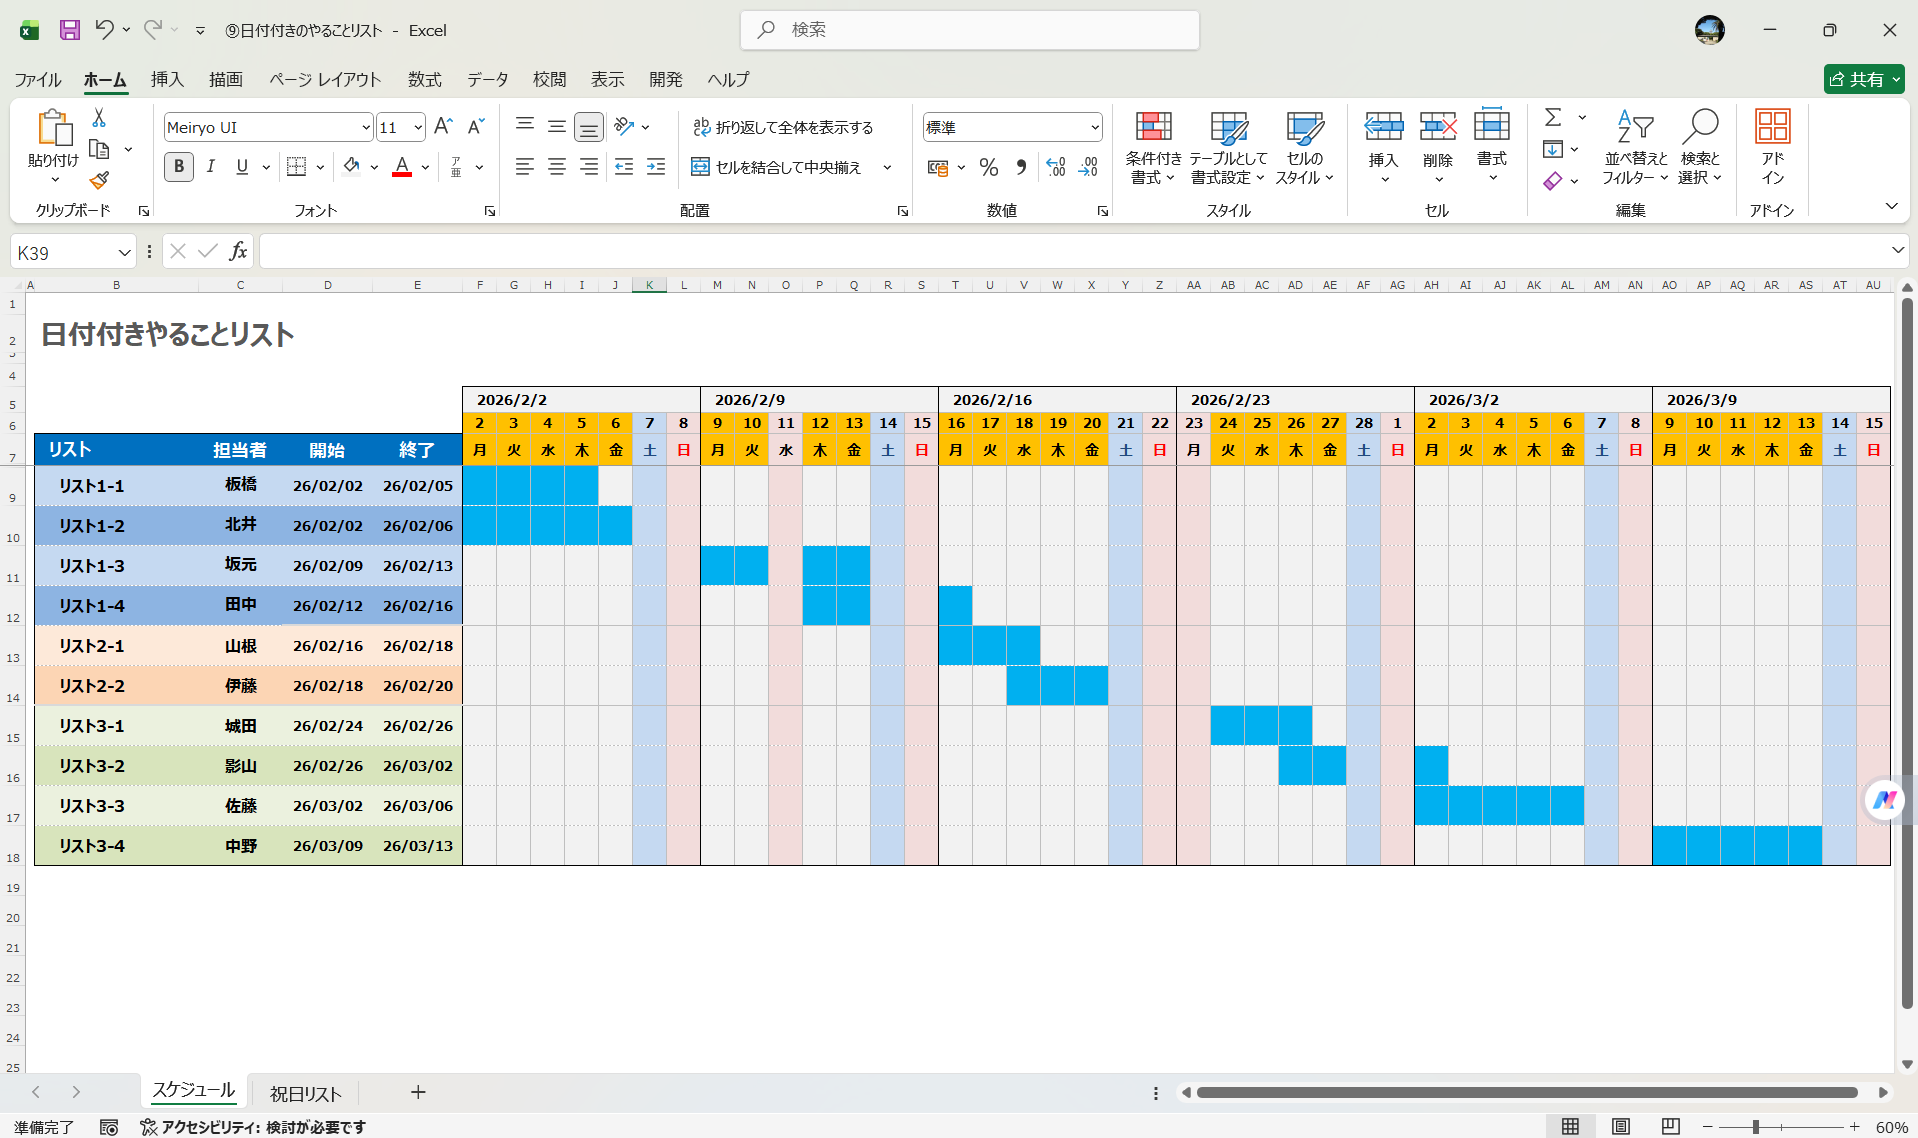Image resolution: width=1918 pixels, height=1138 pixels.
Task: Open the fill color dropdown arrow
Action: [373, 167]
